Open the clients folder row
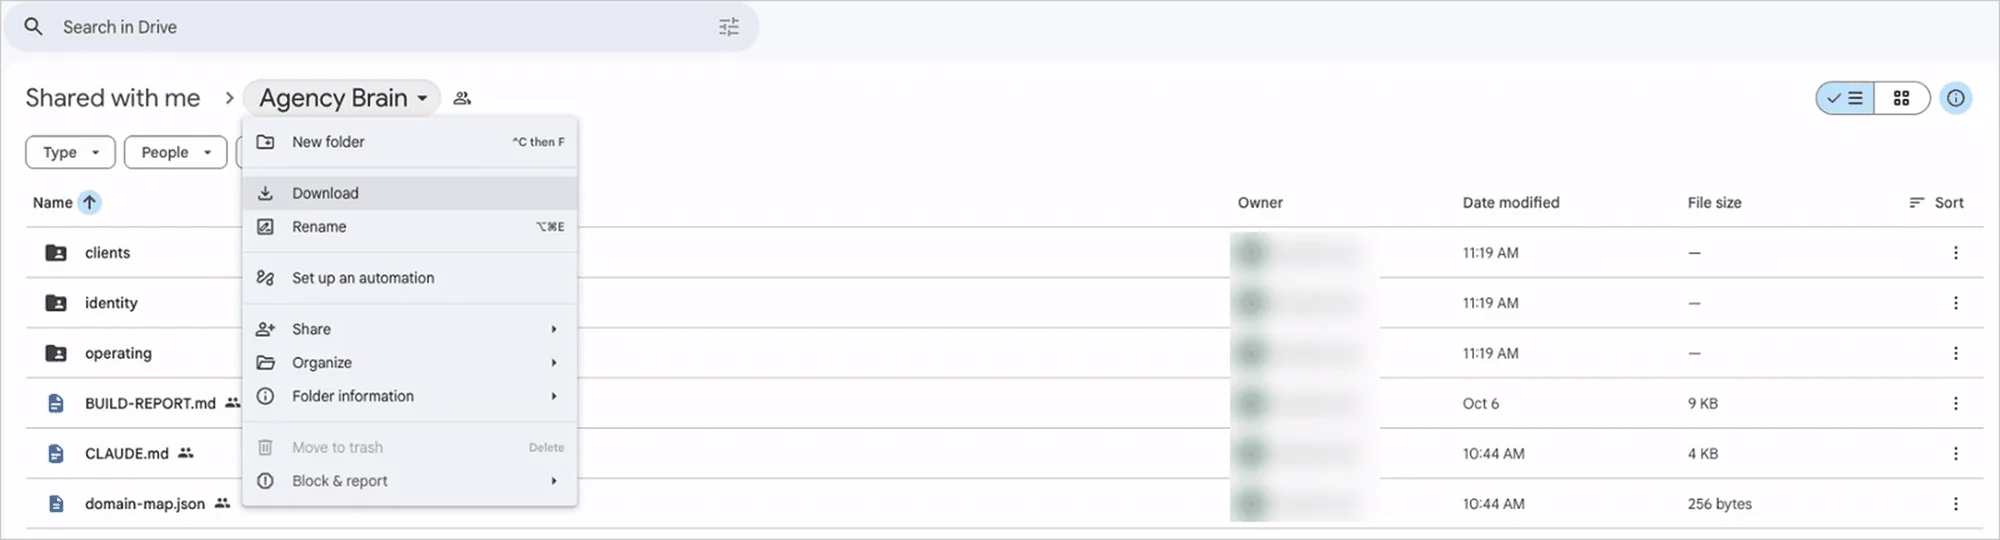The width and height of the screenshot is (2000, 540). [1004, 253]
